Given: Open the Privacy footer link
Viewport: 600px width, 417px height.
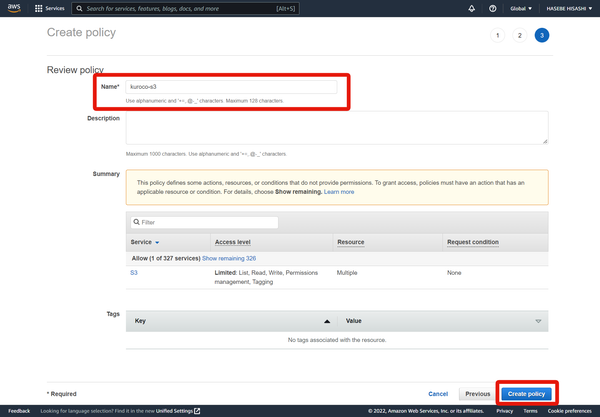Looking at the screenshot, I should (x=505, y=411).
